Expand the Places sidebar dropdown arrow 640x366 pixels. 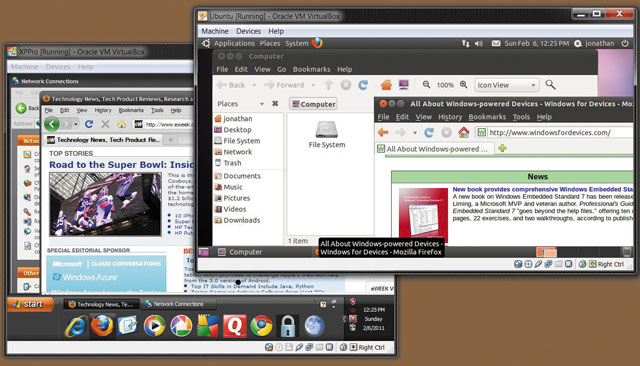point(262,104)
